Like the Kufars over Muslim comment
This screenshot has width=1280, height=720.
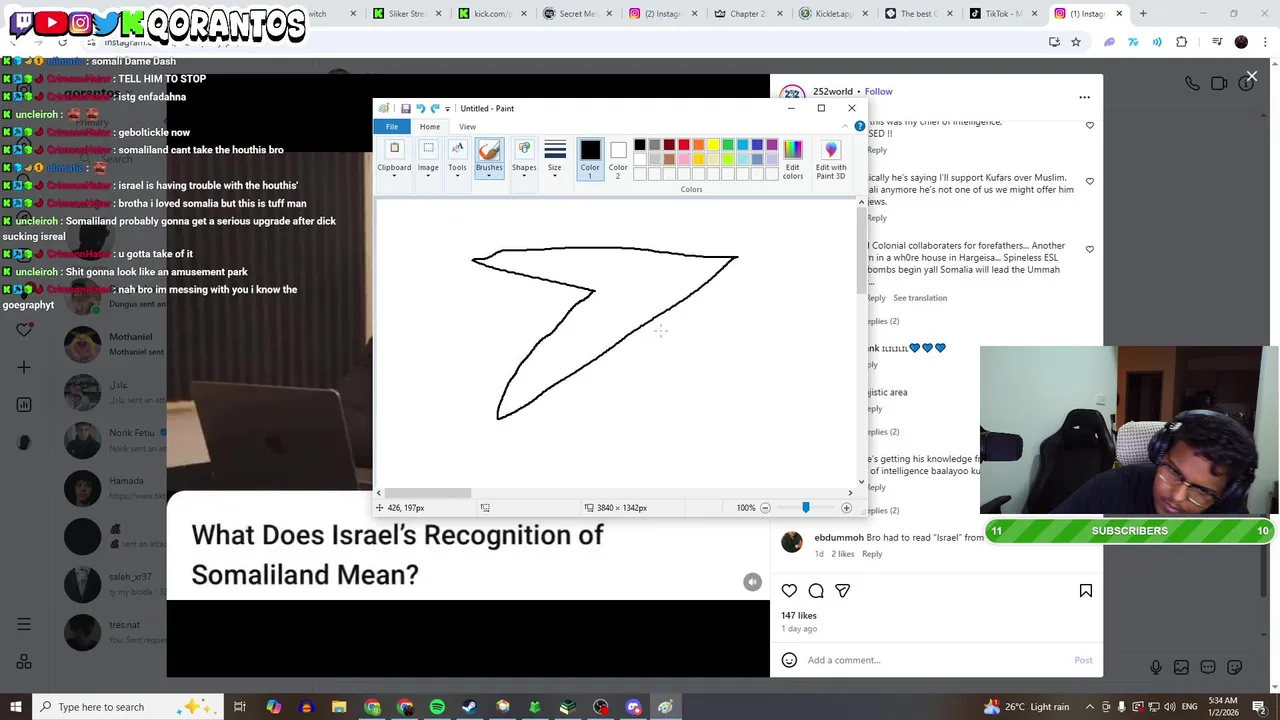pyautogui.click(x=1090, y=181)
